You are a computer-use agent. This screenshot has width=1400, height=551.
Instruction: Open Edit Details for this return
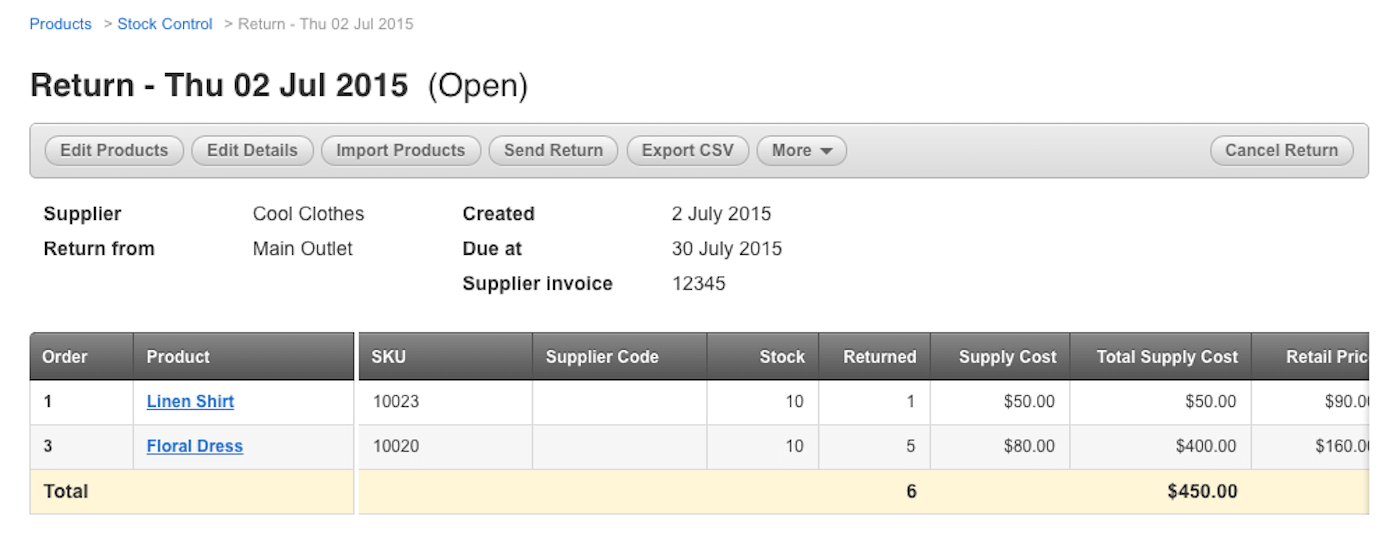(x=252, y=151)
